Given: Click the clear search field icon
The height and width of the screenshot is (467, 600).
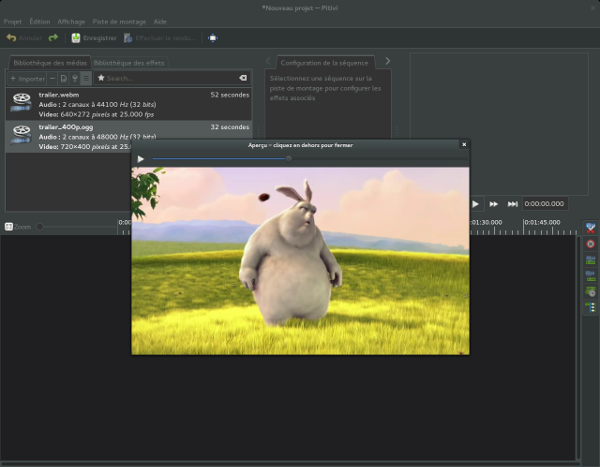Looking at the screenshot, I should (x=242, y=77).
